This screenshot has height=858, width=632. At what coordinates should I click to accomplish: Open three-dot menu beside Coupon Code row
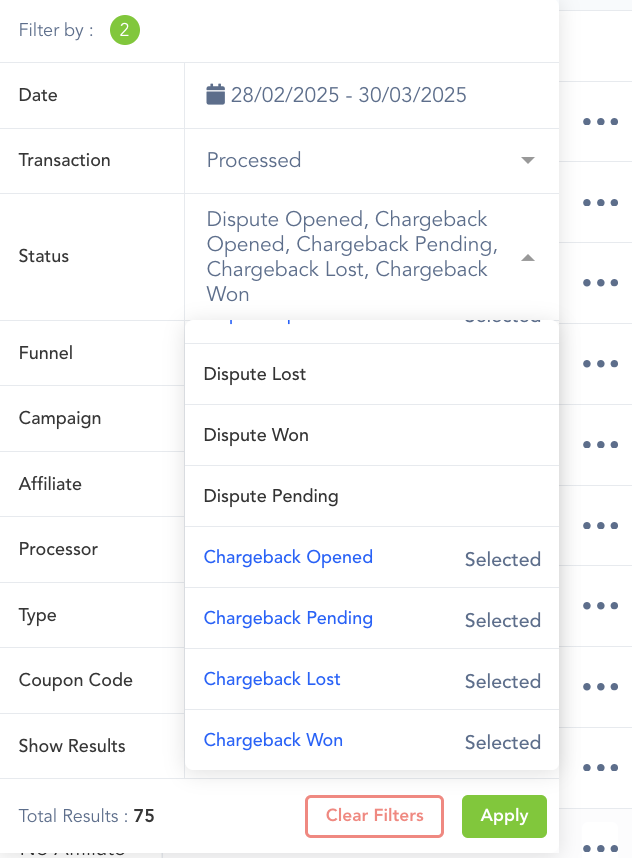click(600, 687)
